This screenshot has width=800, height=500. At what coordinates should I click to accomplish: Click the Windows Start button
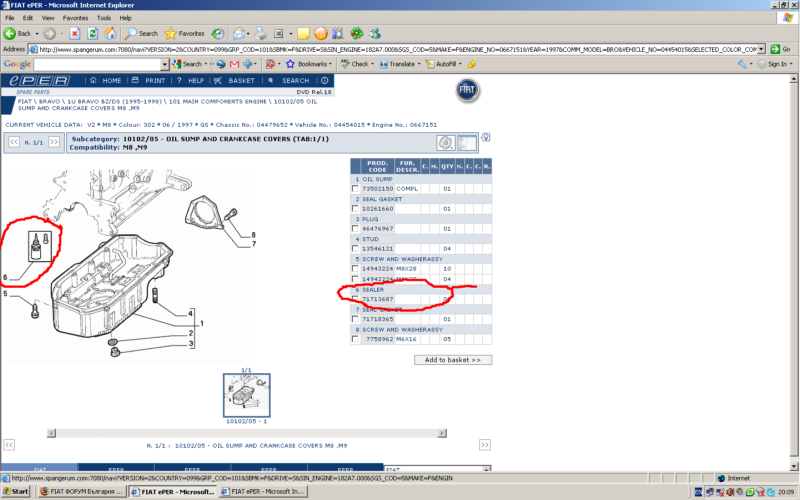point(18,492)
